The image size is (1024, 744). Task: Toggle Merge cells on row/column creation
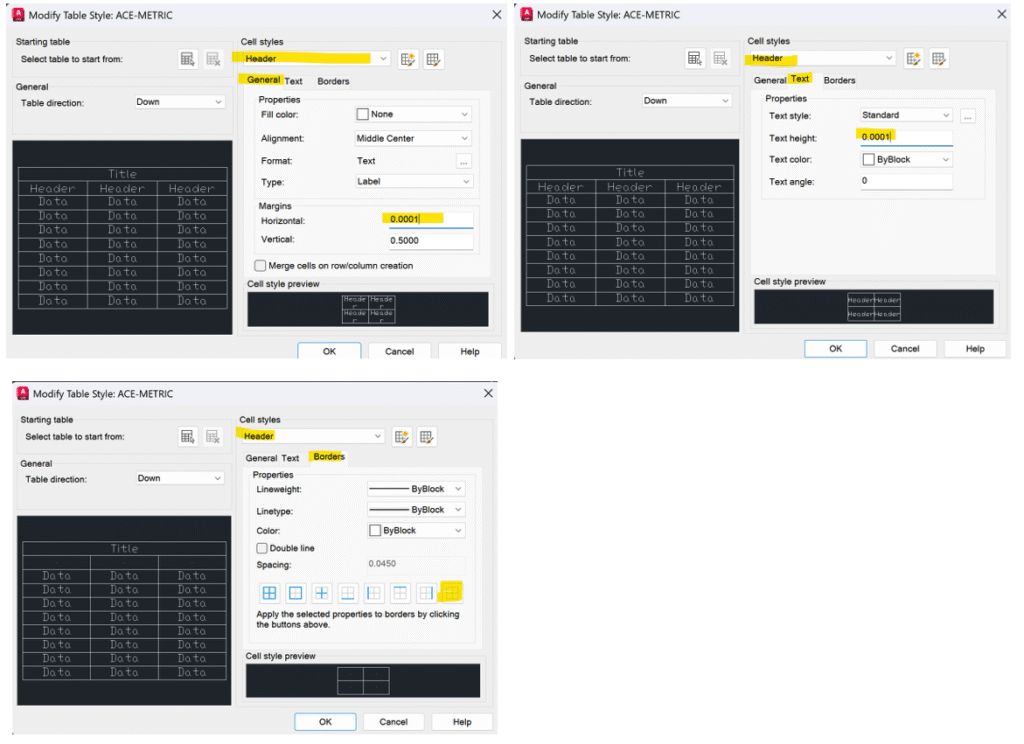(x=261, y=266)
